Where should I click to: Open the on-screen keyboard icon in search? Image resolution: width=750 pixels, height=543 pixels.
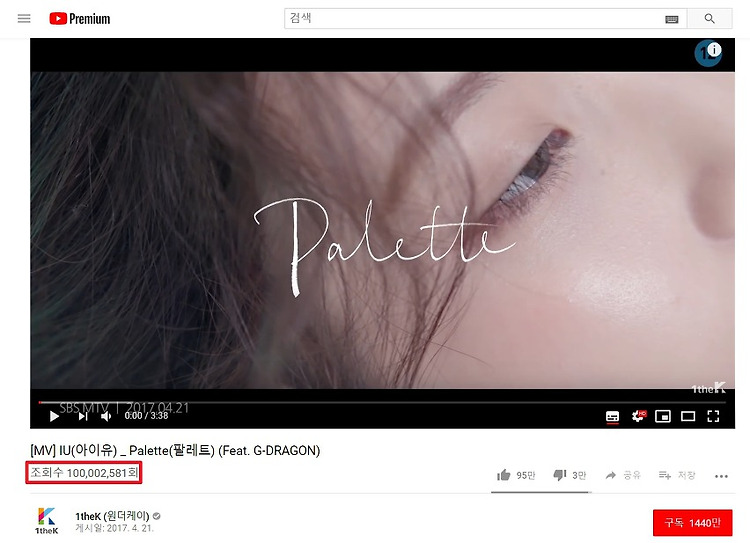[x=672, y=19]
